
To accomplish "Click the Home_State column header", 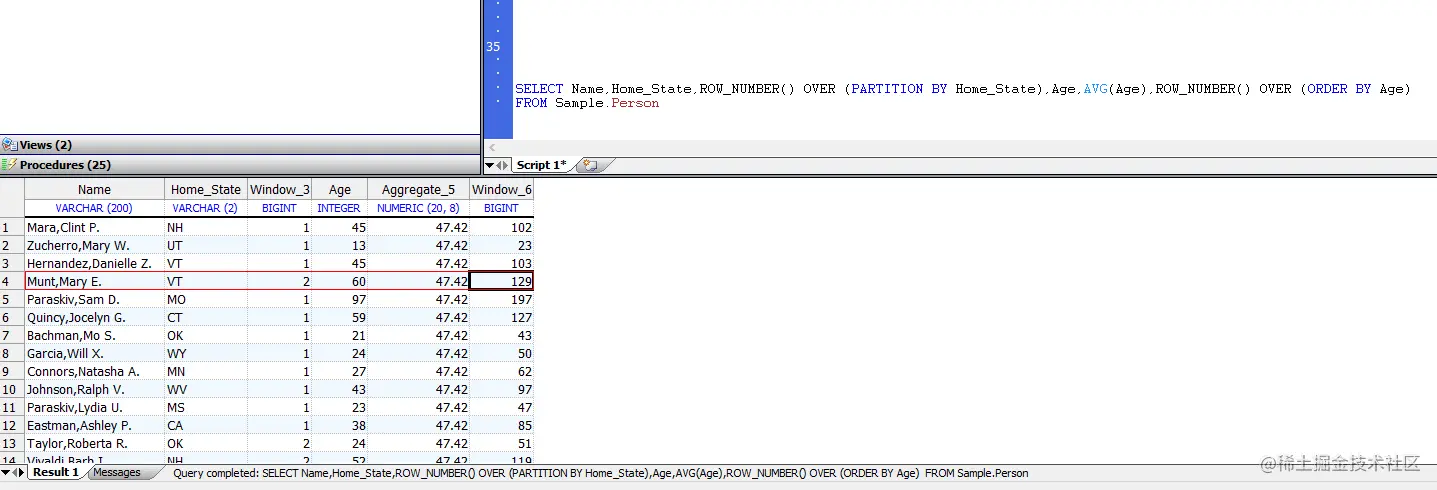I will tap(206, 189).
